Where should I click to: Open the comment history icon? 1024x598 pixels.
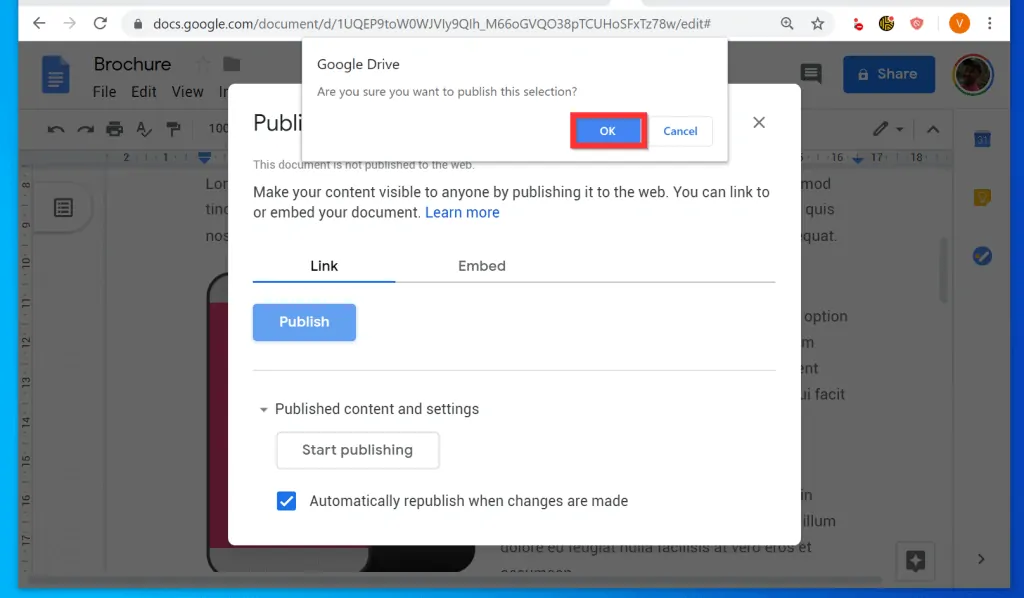pyautogui.click(x=810, y=74)
